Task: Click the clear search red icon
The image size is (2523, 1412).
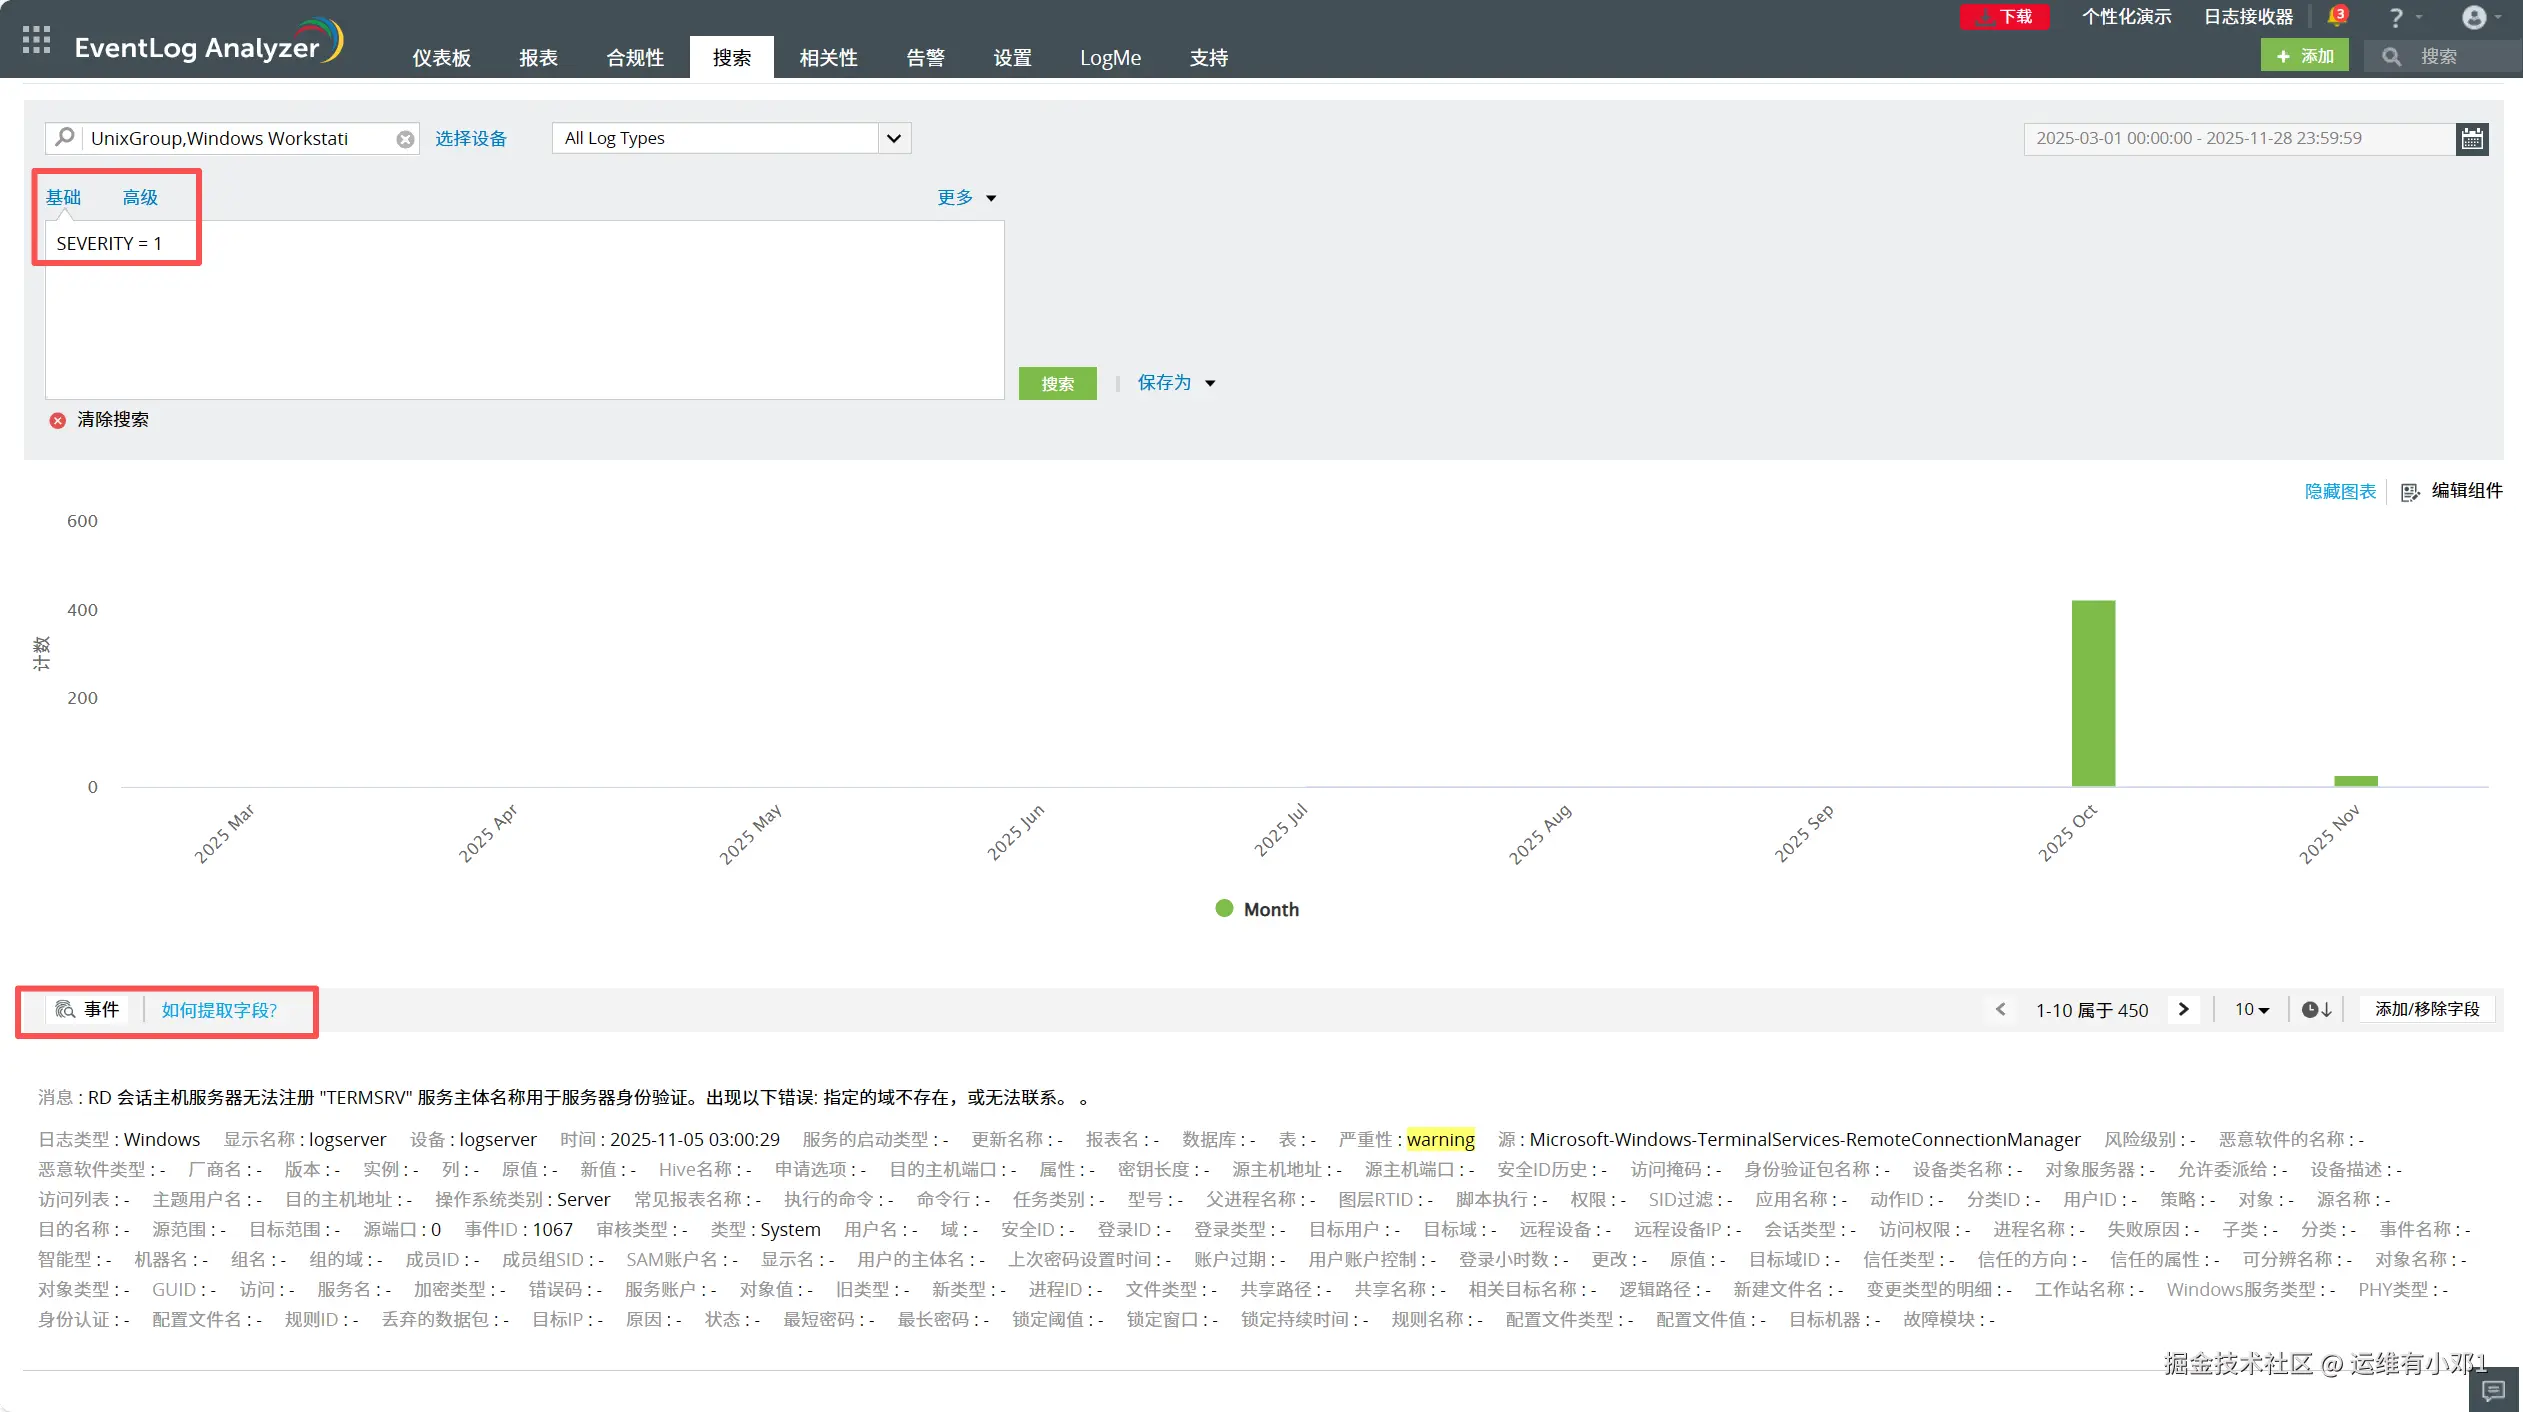Action: [58, 420]
